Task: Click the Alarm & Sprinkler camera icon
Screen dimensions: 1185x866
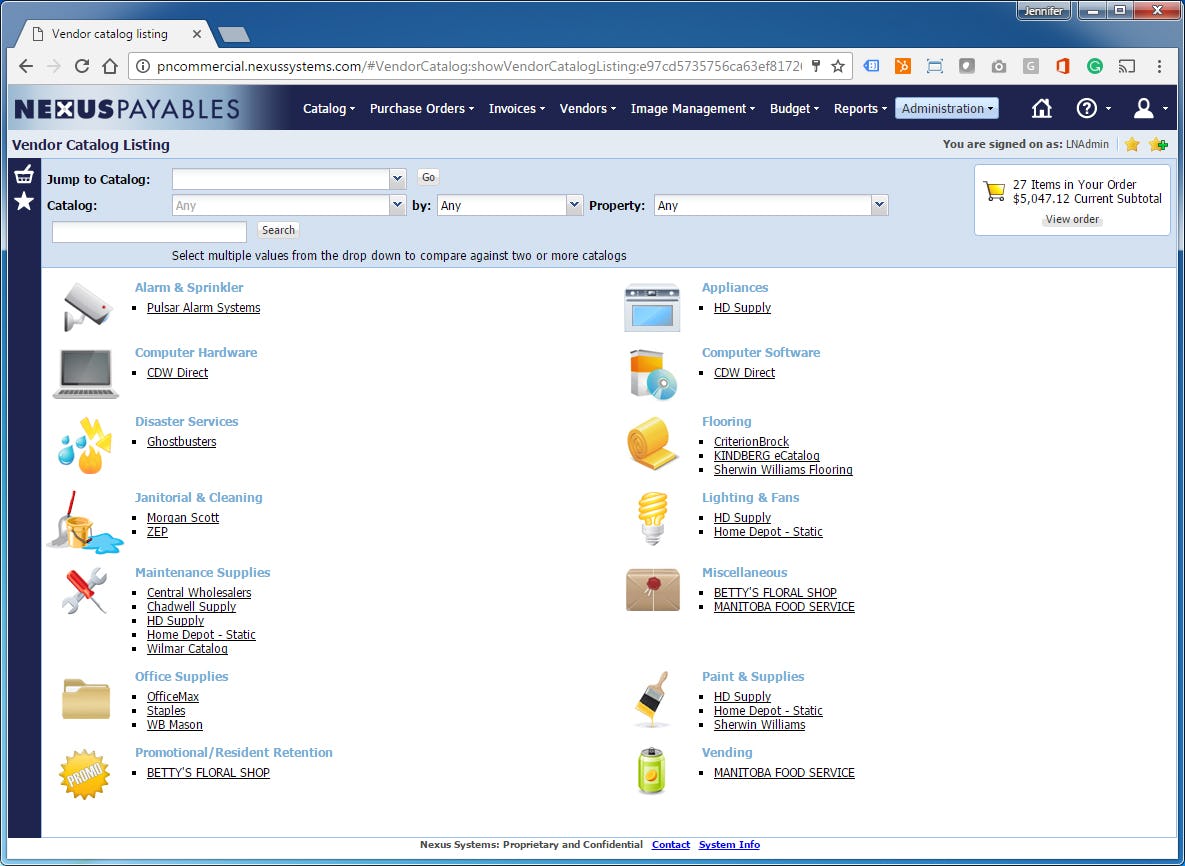Action: point(87,306)
